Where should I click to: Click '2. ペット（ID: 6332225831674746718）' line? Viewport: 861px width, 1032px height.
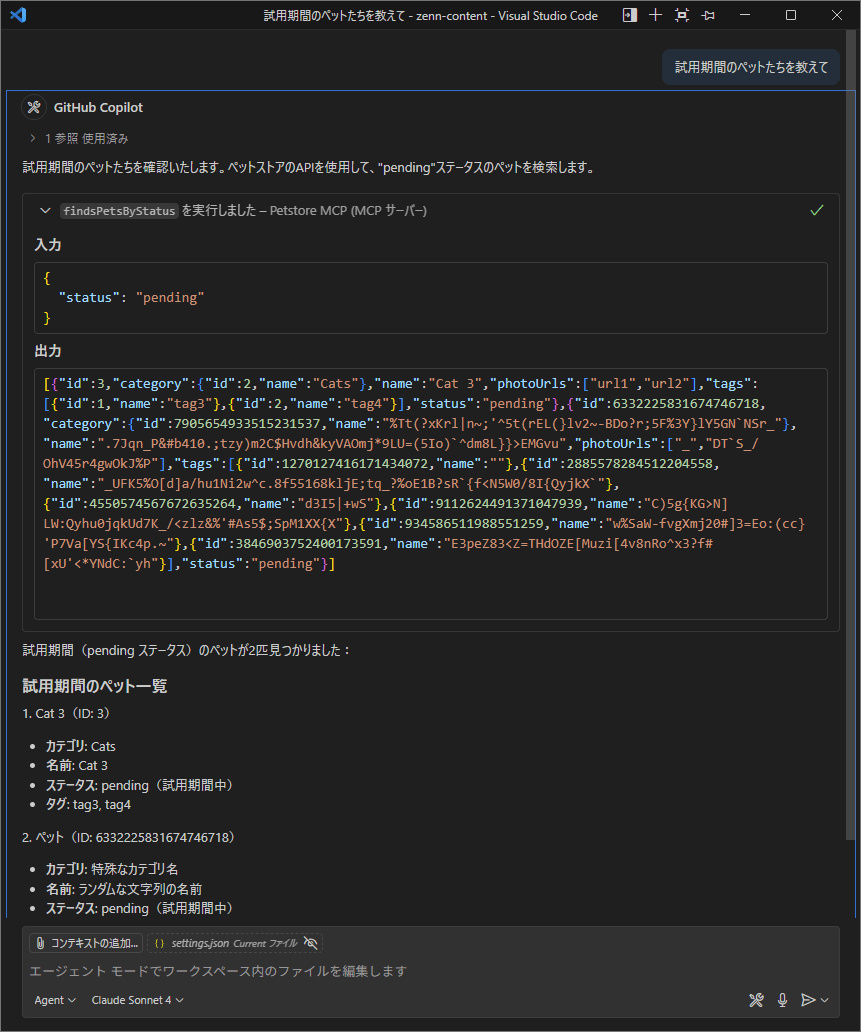click(128, 837)
